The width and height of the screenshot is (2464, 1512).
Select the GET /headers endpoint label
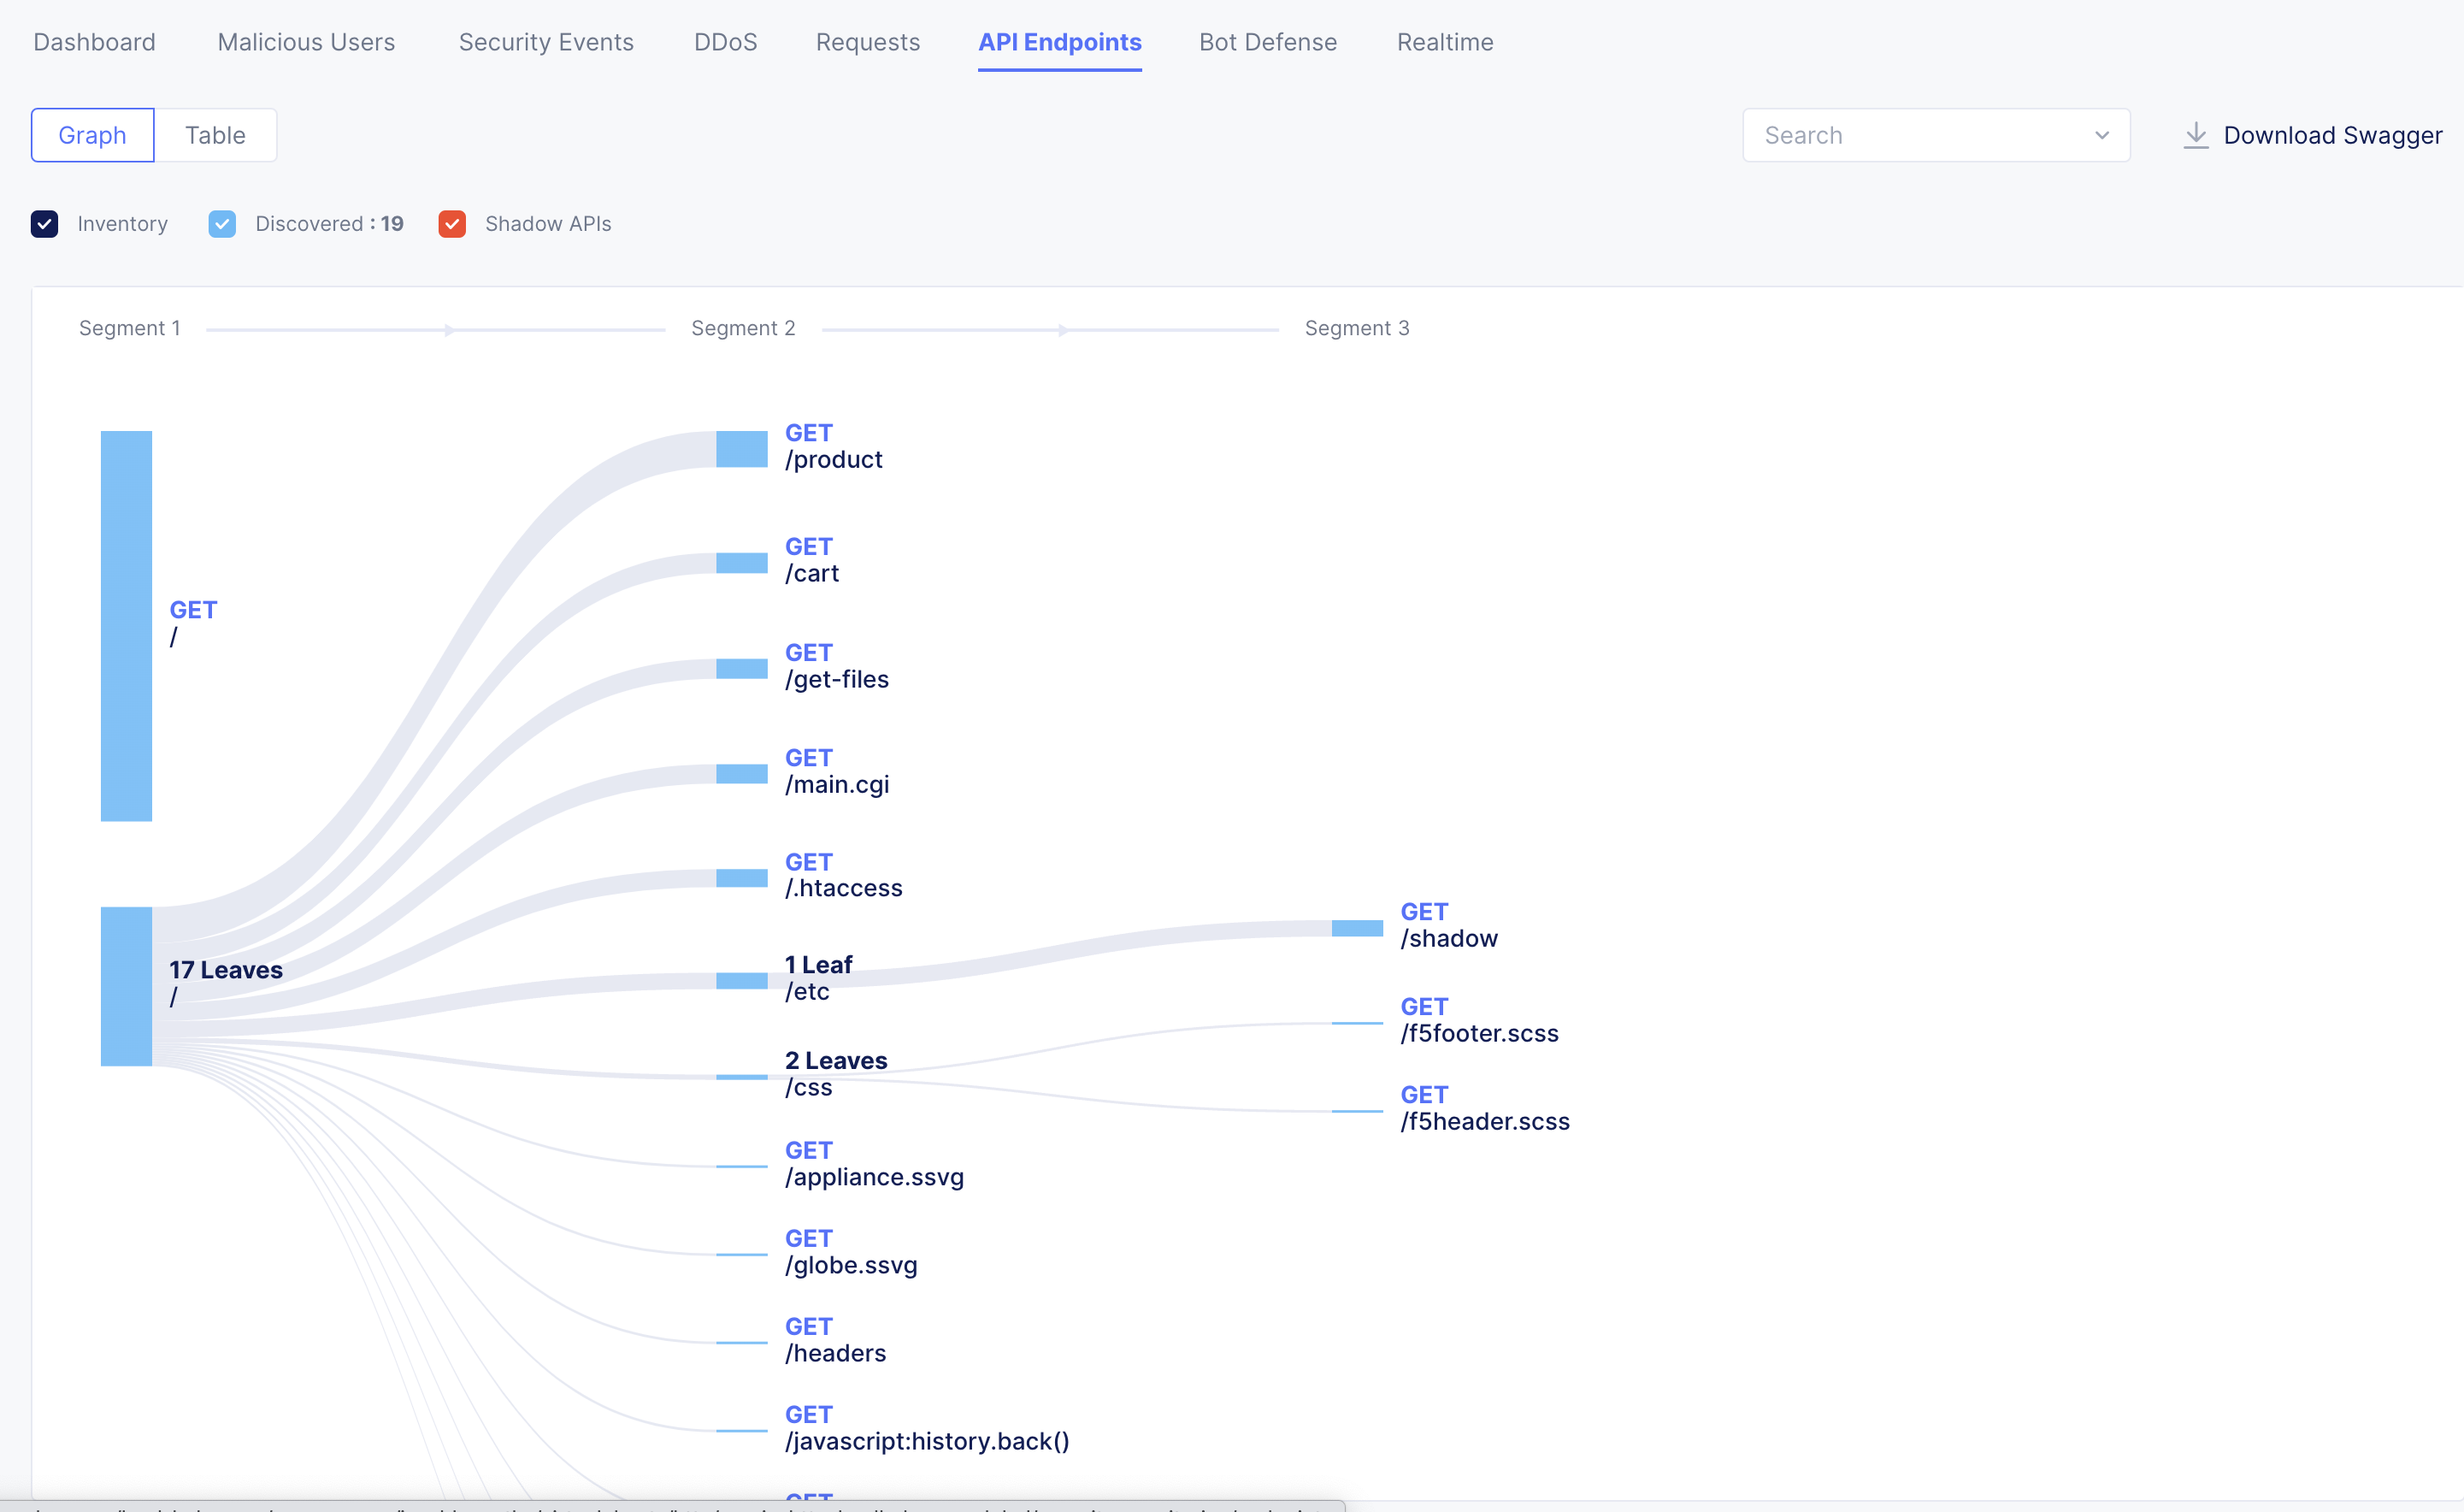pyautogui.click(x=834, y=1340)
